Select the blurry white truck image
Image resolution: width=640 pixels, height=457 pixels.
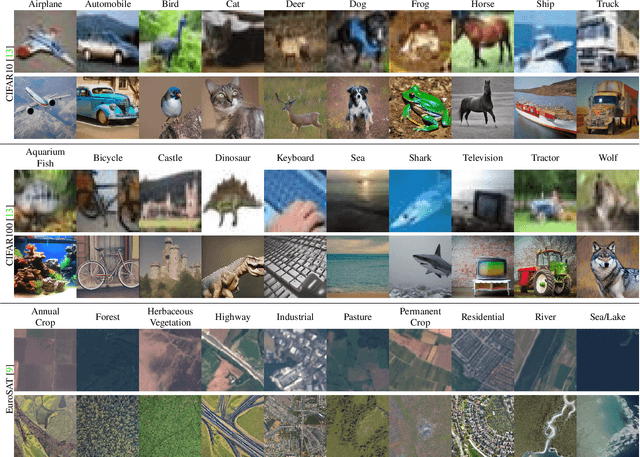click(608, 42)
